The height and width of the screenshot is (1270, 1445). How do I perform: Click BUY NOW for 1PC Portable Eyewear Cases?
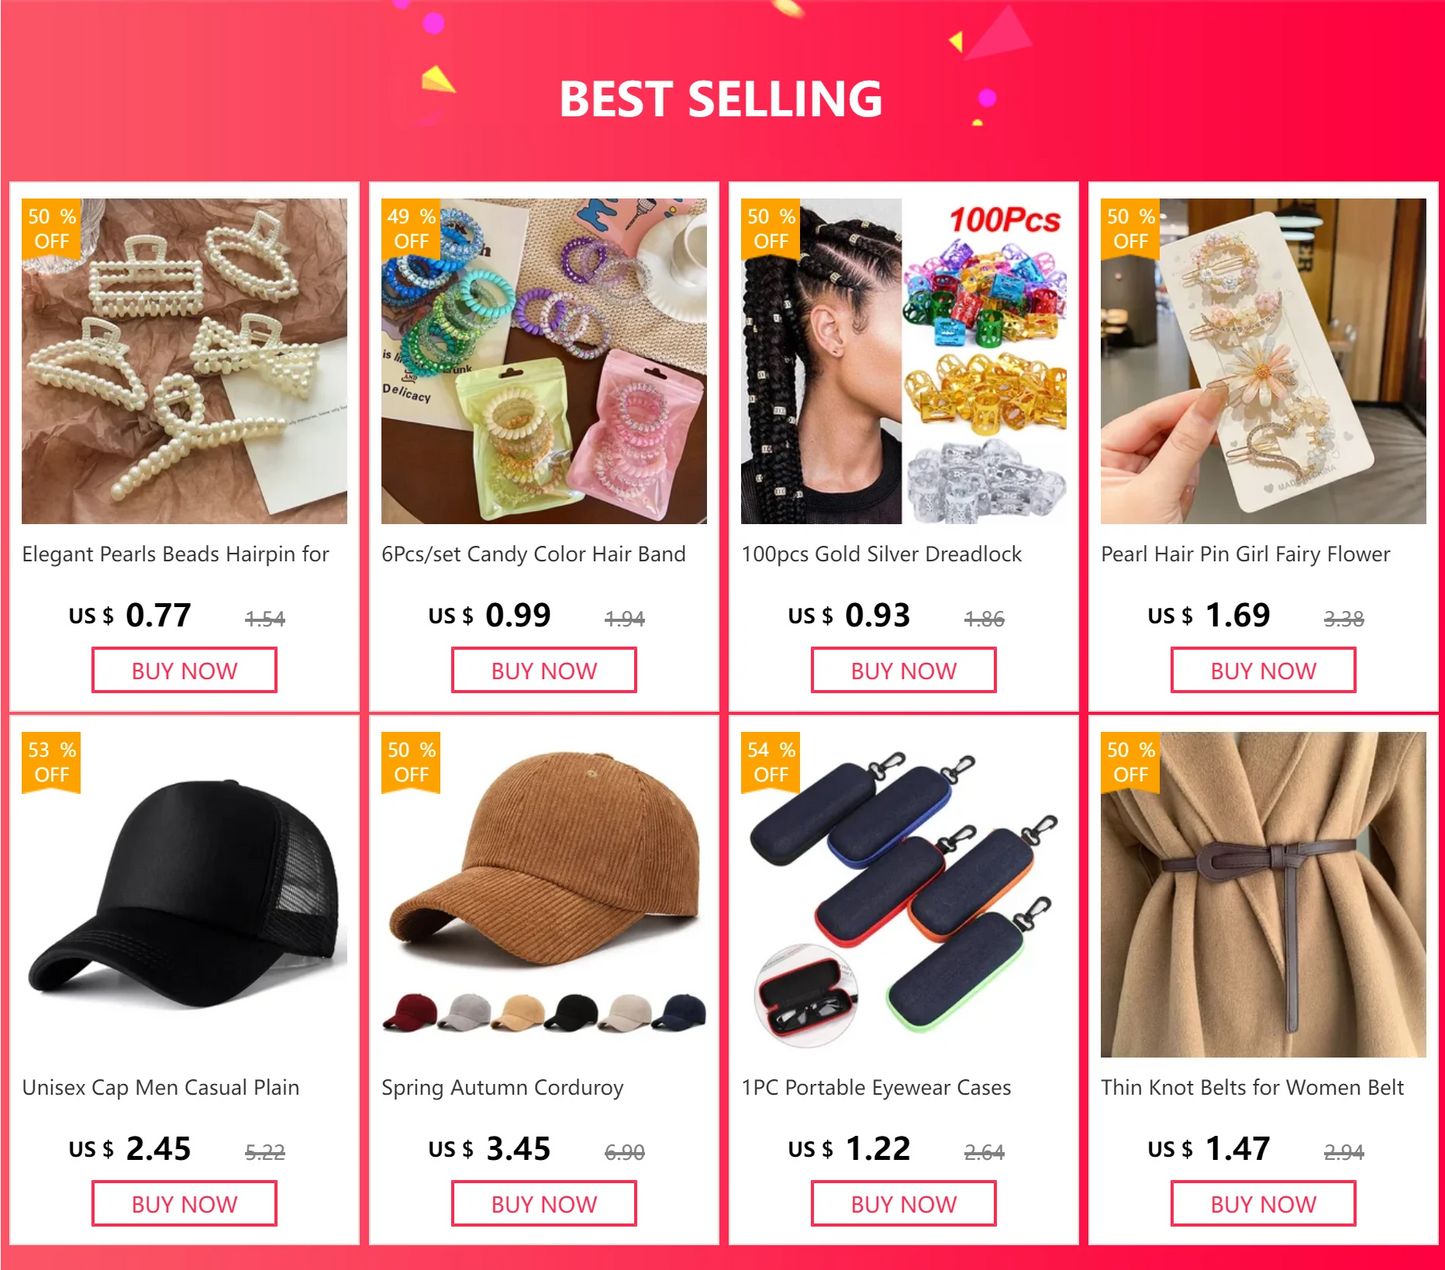[903, 1203]
